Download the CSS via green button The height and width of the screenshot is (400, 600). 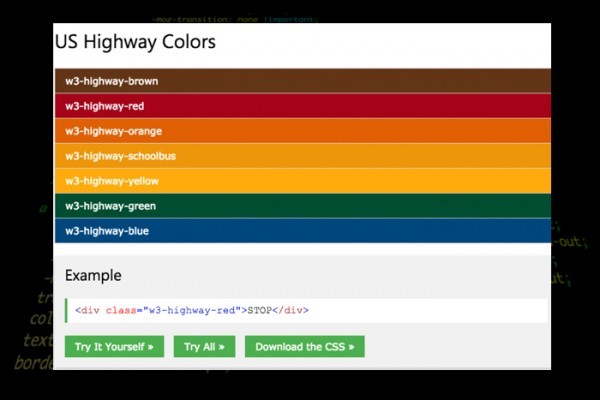[305, 346]
